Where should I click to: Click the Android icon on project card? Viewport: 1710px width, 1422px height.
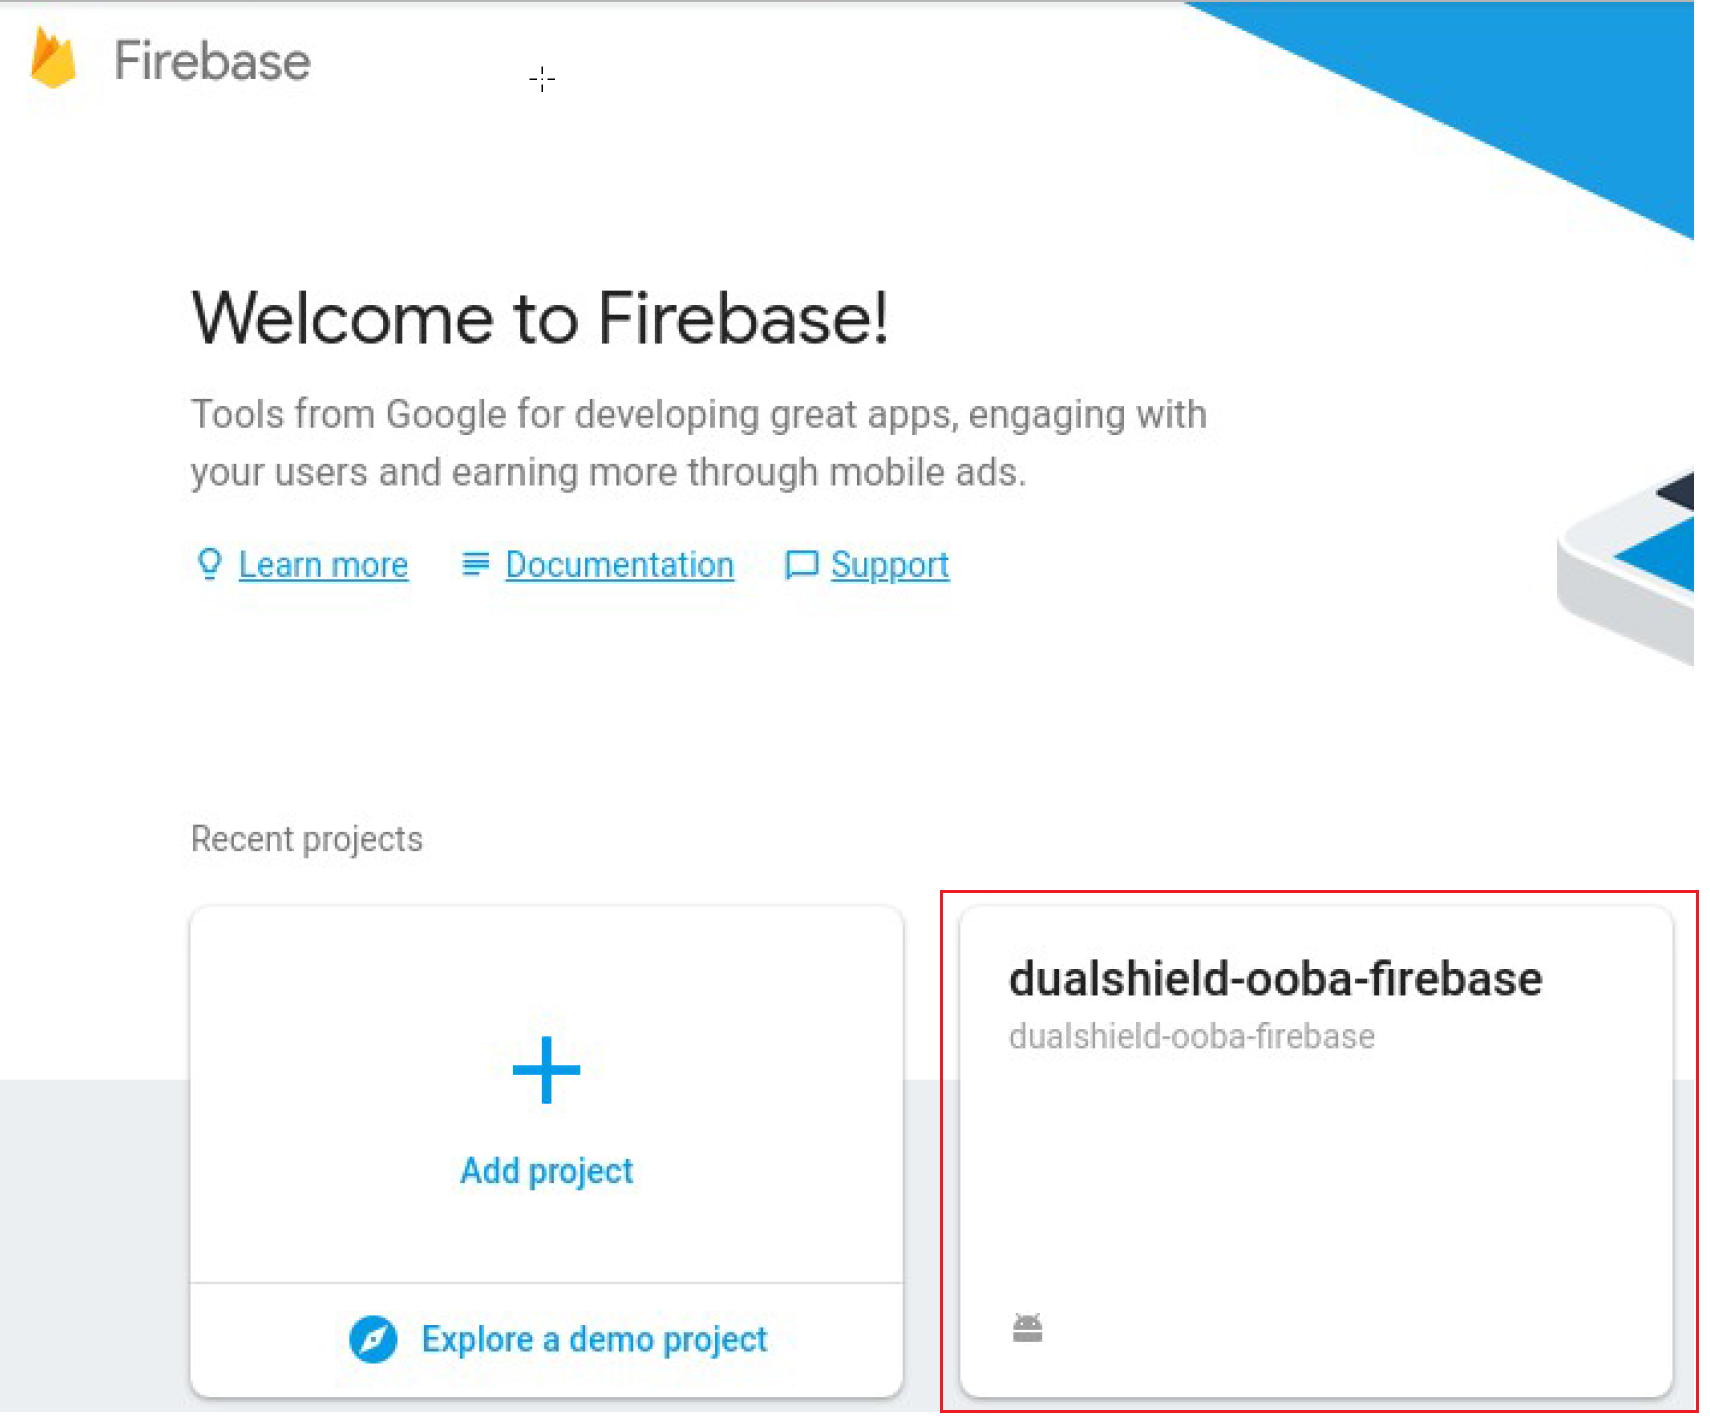[x=1027, y=1327]
